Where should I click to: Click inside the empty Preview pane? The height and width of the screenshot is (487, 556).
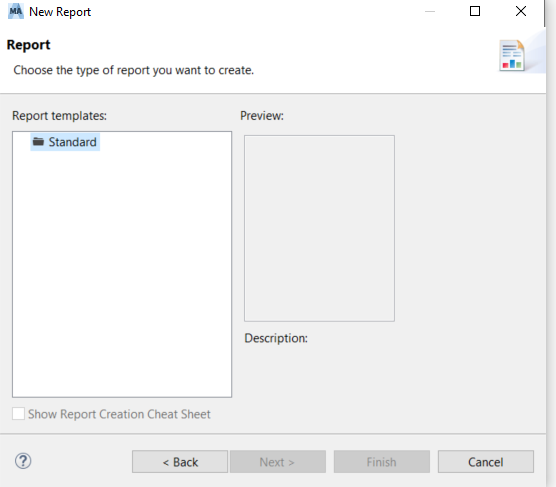(319, 228)
